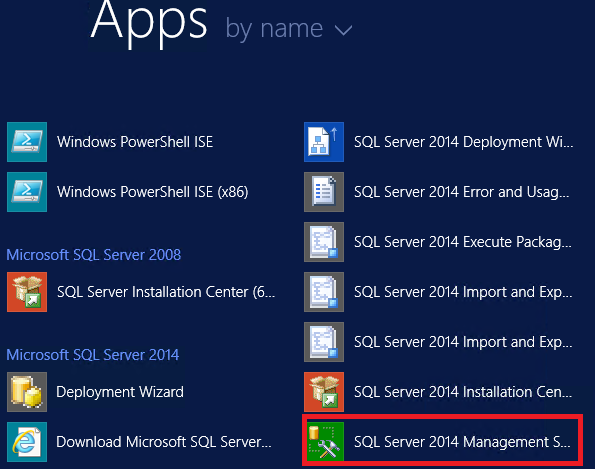Click the 'SQL Server 2014 Installation Cen...' label
Screen dimensions: 595x469
(x=463, y=392)
